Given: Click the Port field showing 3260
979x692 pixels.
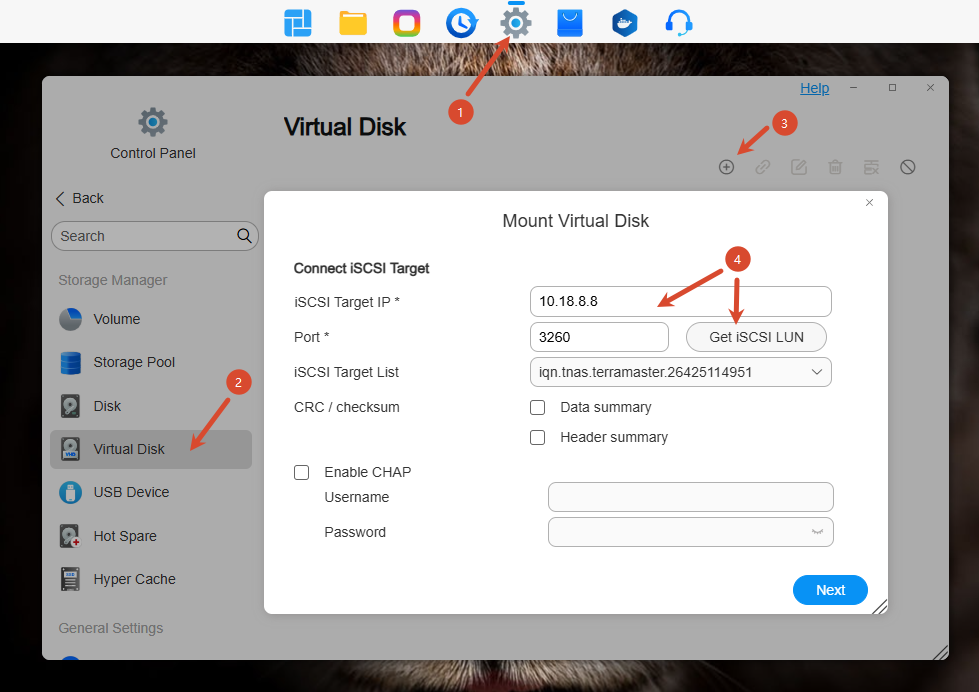Looking at the screenshot, I should (x=599, y=337).
